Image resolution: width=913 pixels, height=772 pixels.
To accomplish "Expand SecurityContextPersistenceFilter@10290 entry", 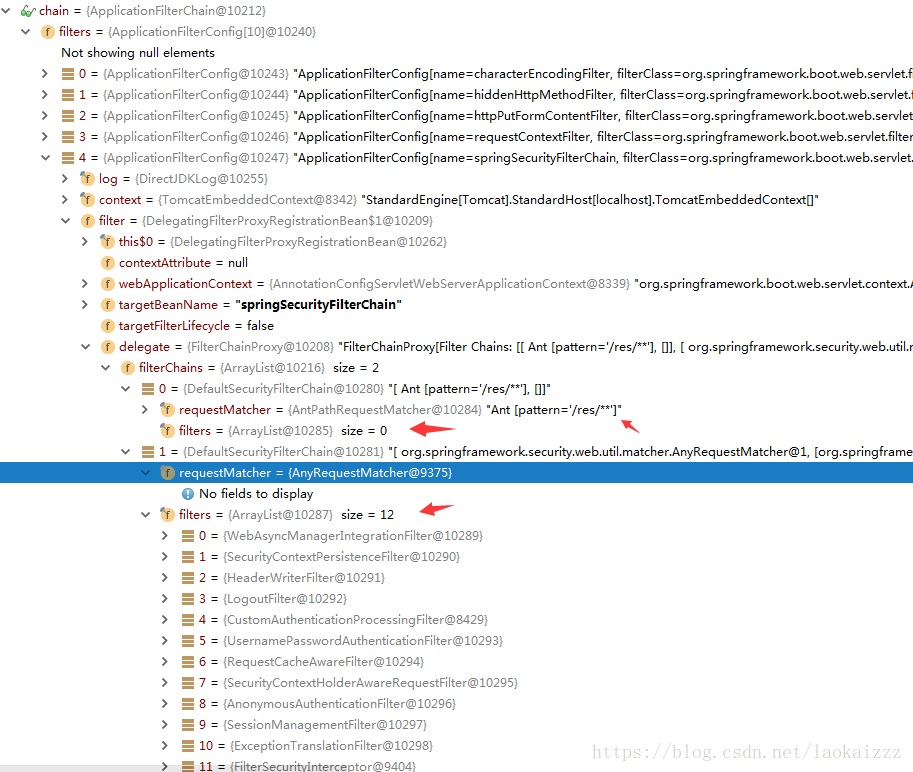I will [x=165, y=556].
